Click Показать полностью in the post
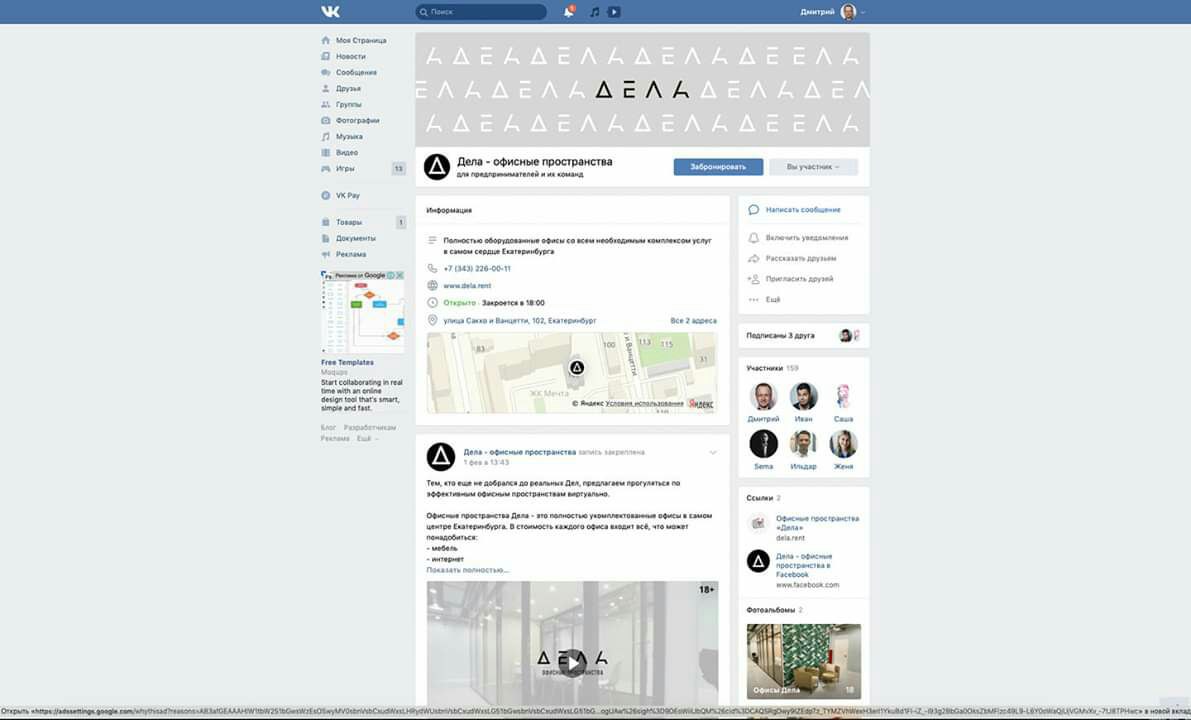Image resolution: width=1191 pixels, height=720 pixels. 467,570
